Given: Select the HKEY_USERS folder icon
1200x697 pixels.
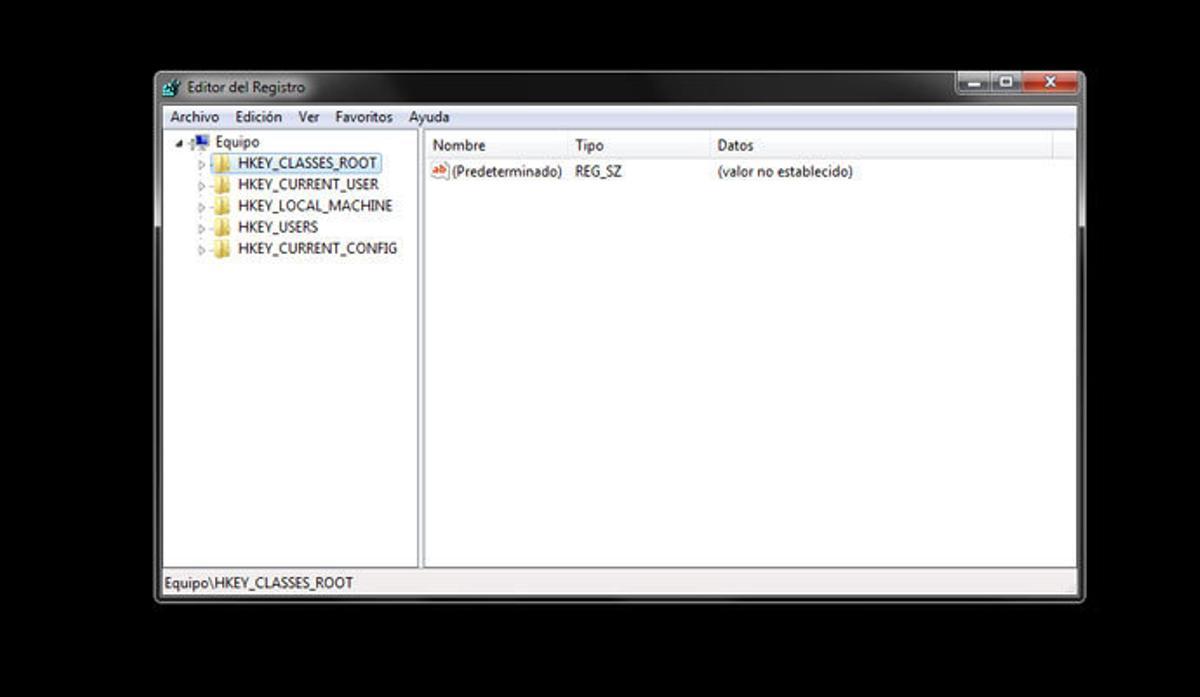Looking at the screenshot, I should click(222, 227).
